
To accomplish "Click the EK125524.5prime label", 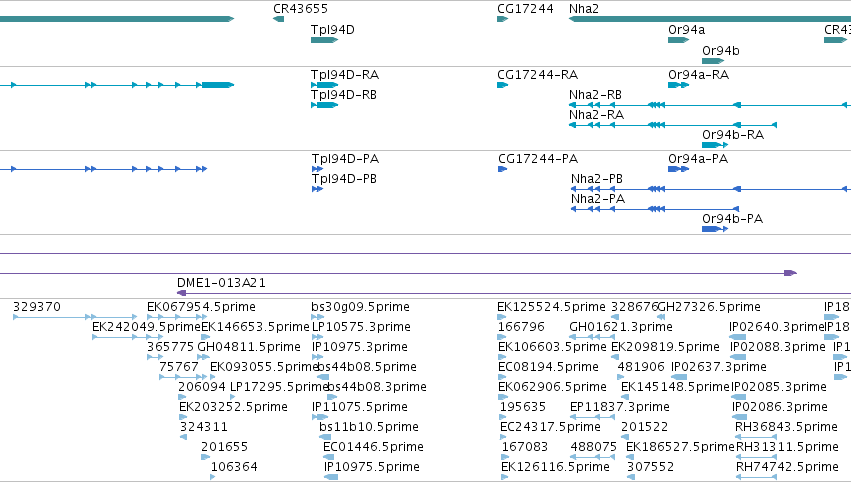I will 551,307.
